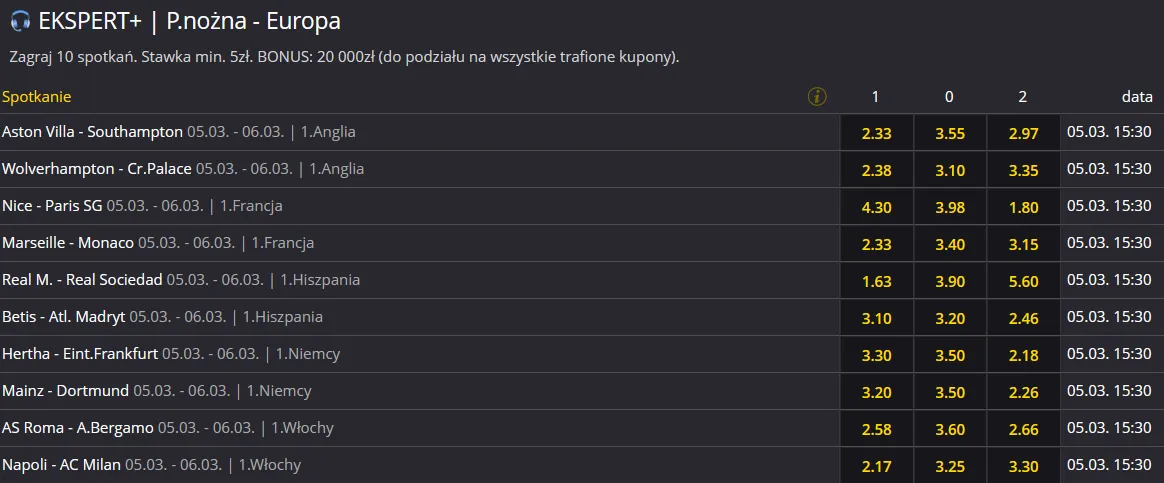Choose Dortmund away win odds 2.26
This screenshot has width=1164, height=483.
point(1024,392)
